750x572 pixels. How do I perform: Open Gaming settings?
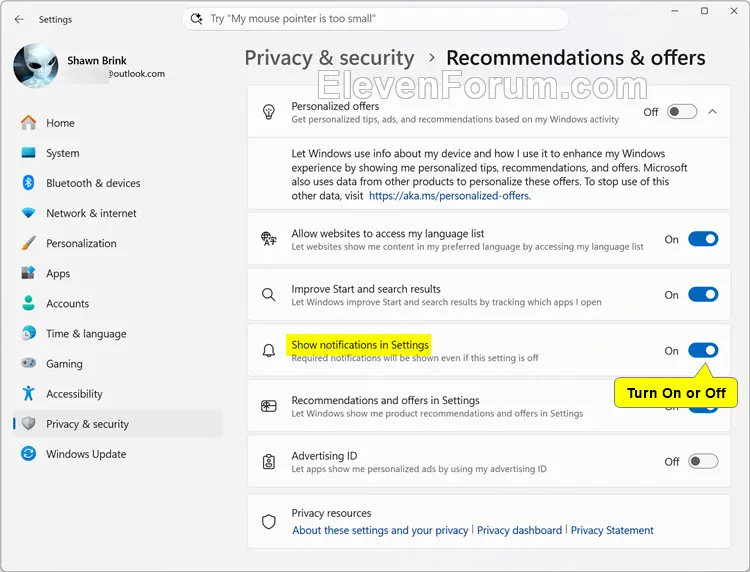point(119,364)
